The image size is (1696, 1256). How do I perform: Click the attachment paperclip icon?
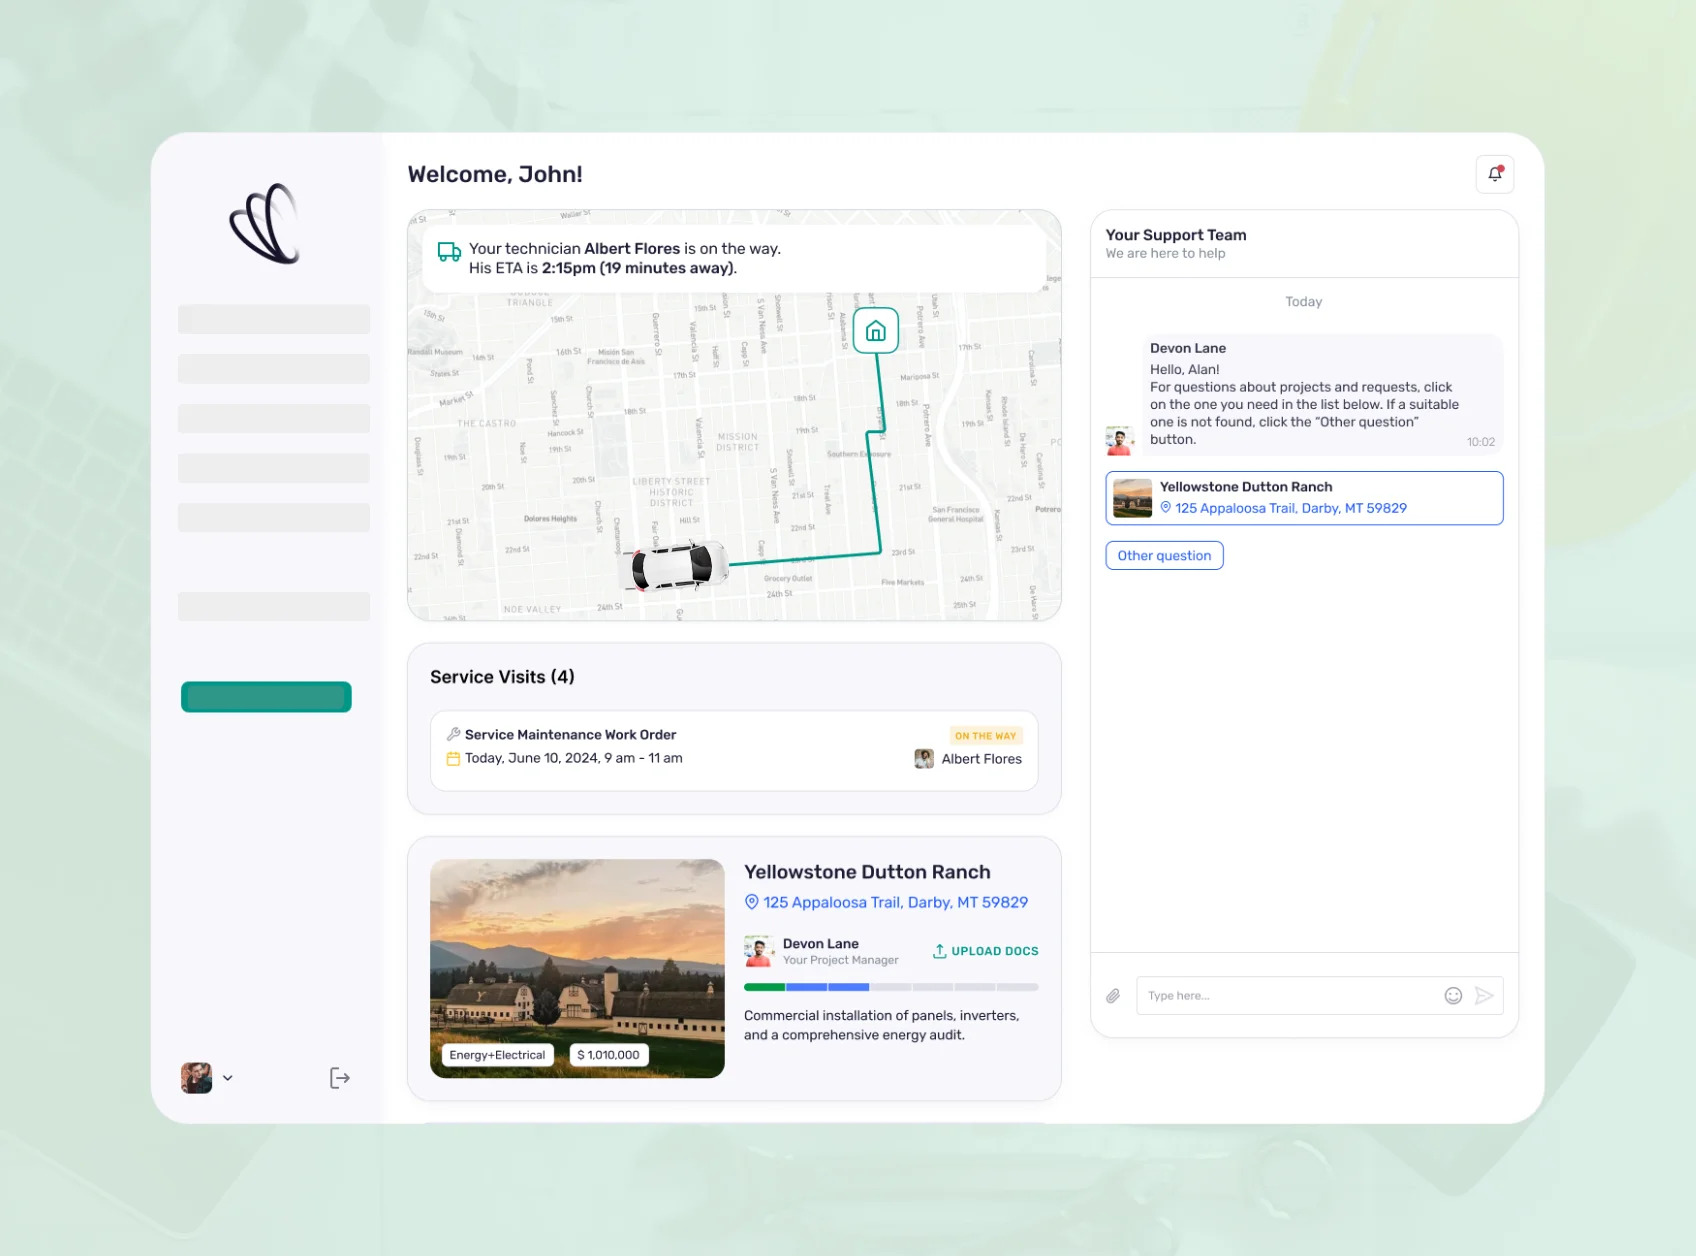click(1113, 996)
